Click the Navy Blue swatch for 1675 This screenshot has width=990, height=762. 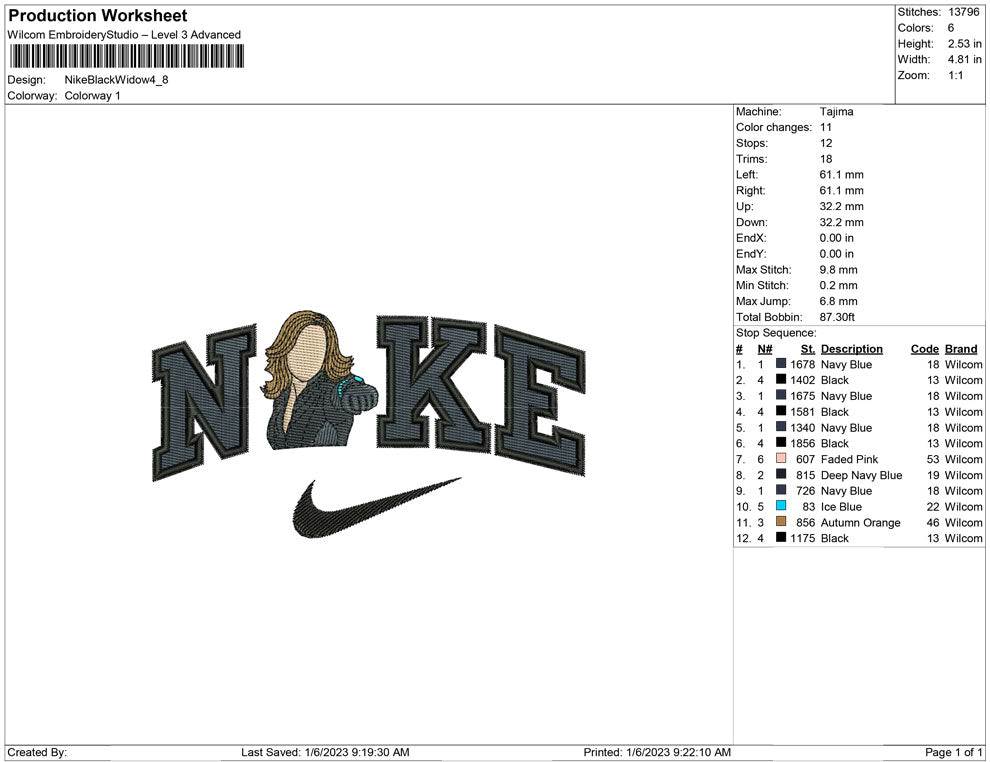781,396
